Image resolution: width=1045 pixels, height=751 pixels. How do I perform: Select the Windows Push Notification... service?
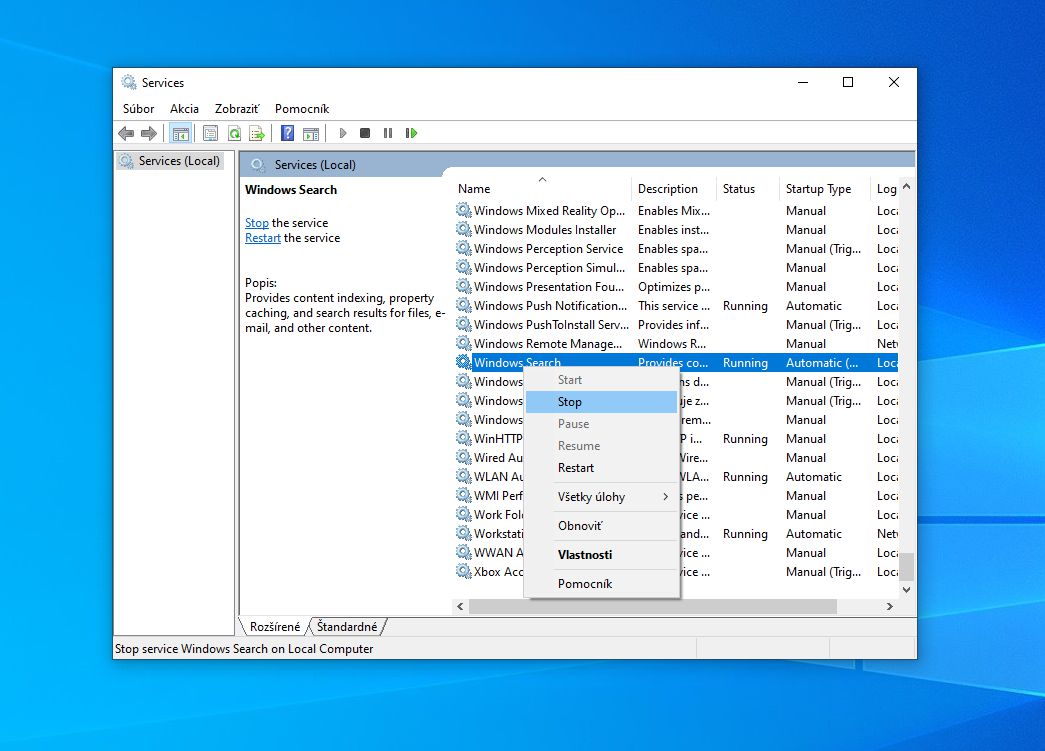pos(676,305)
